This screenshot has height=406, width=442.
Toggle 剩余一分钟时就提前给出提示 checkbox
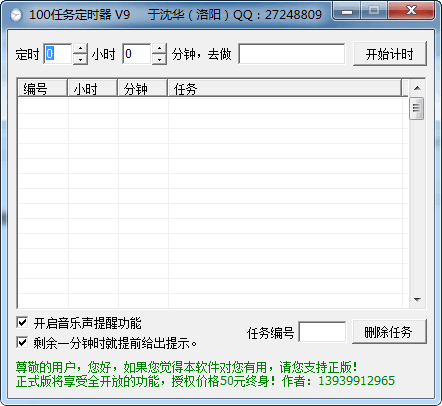tap(22, 343)
